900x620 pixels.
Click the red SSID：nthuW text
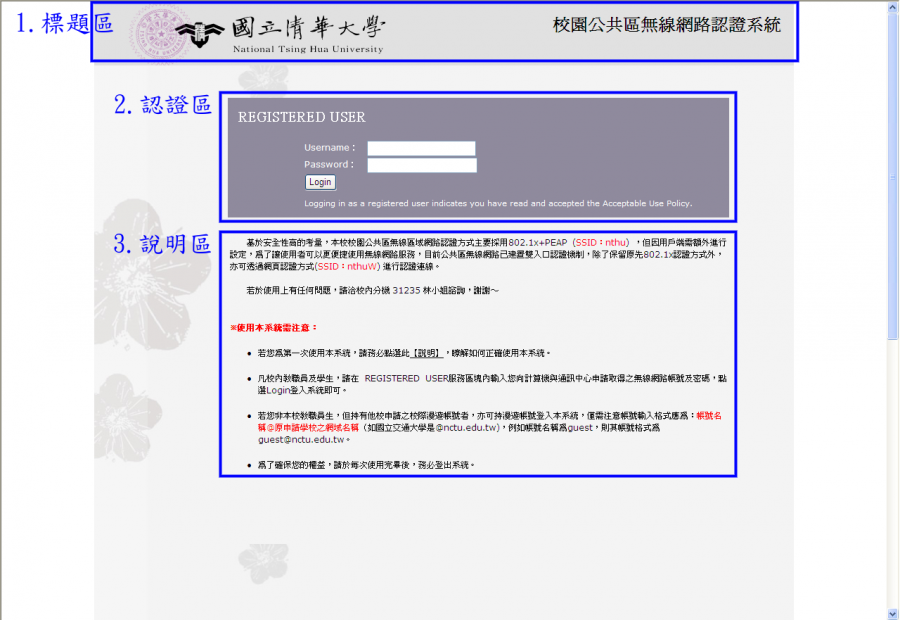(x=347, y=267)
